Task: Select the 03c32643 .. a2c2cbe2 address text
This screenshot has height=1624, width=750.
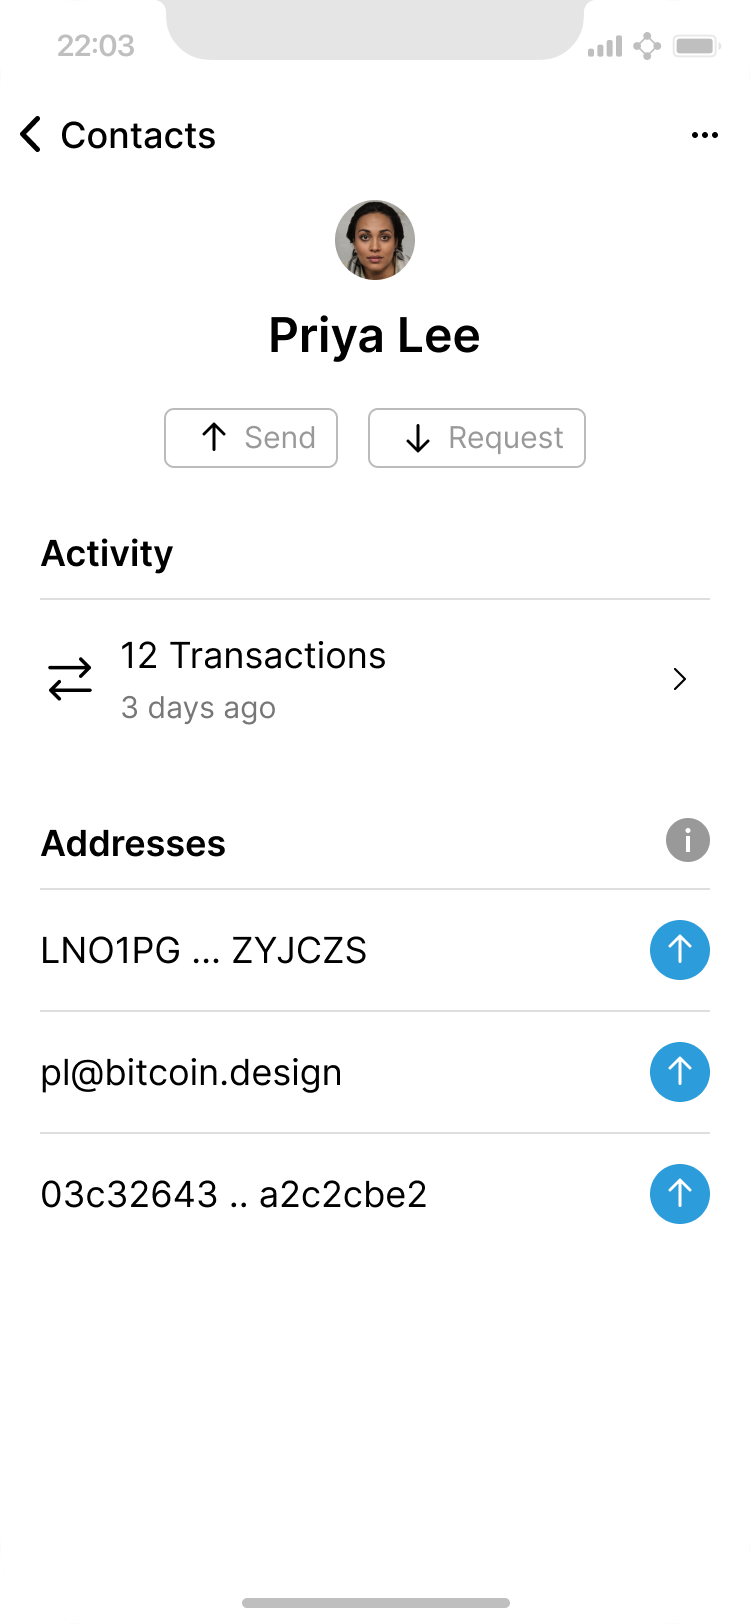Action: (x=234, y=1194)
